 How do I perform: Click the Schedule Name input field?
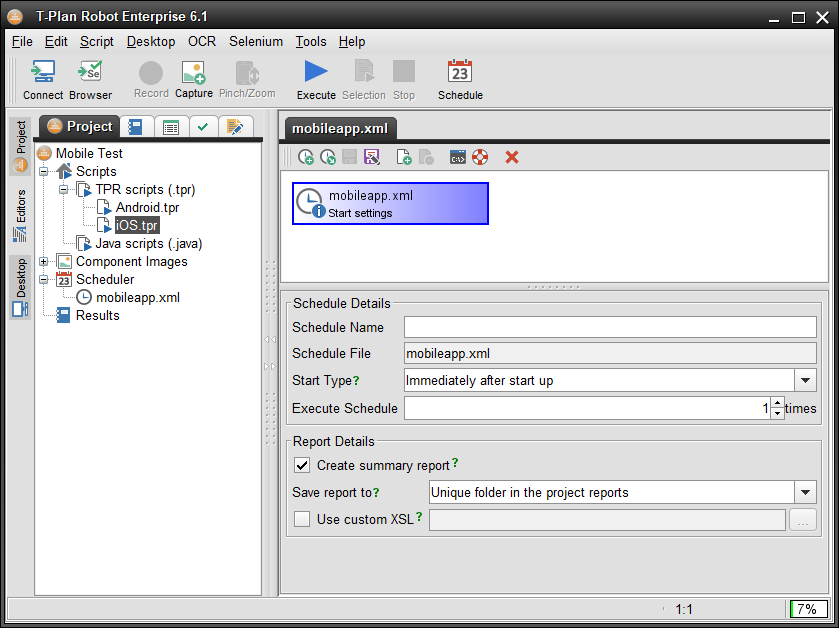(x=610, y=327)
